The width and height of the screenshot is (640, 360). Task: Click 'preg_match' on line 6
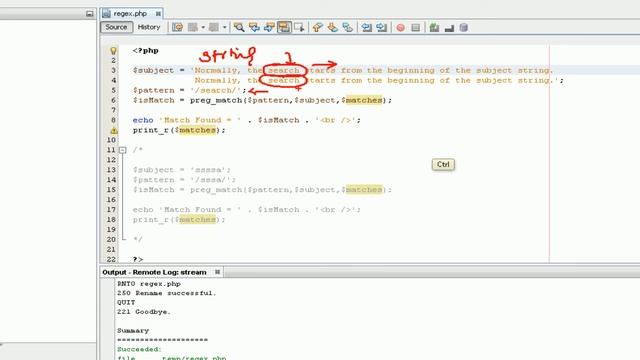216,100
